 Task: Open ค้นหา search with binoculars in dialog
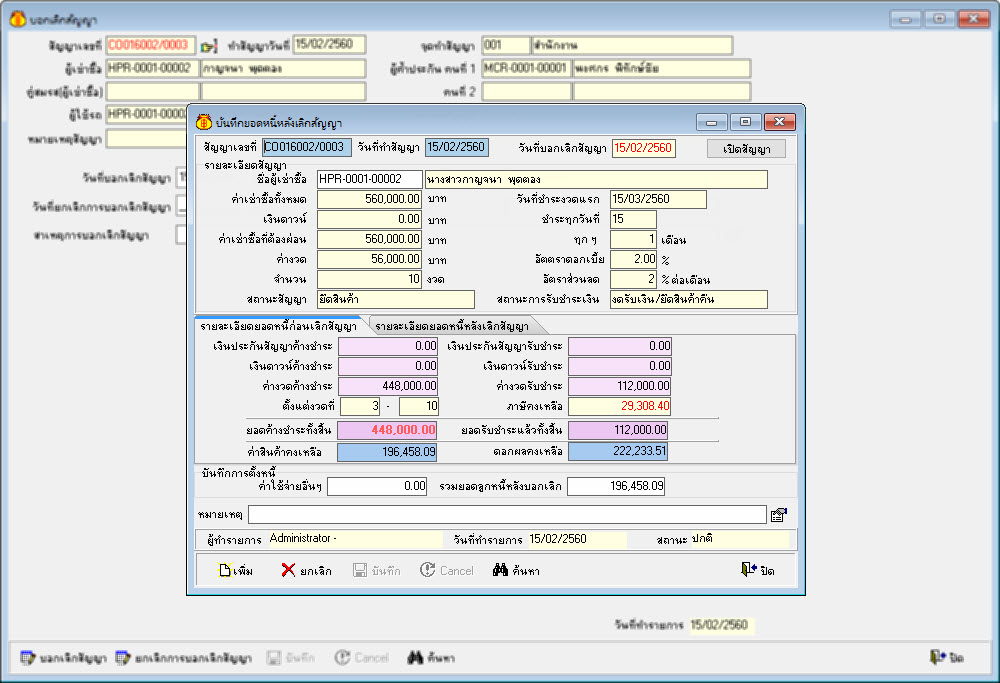point(516,570)
